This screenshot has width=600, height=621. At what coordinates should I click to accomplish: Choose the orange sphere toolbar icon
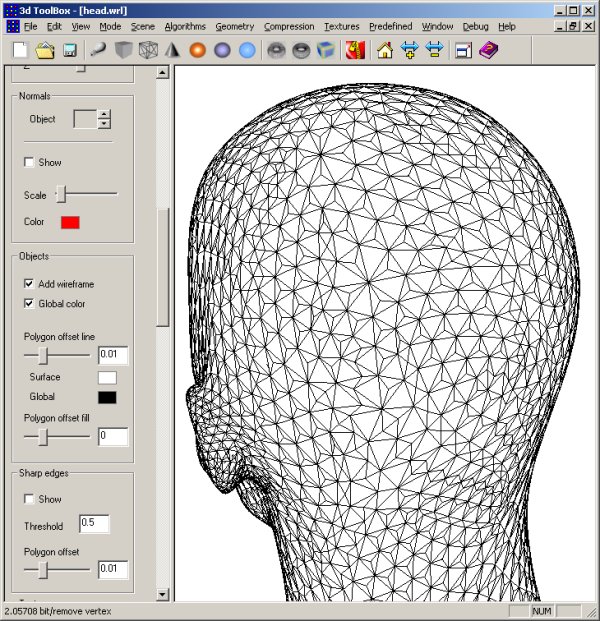[197, 50]
